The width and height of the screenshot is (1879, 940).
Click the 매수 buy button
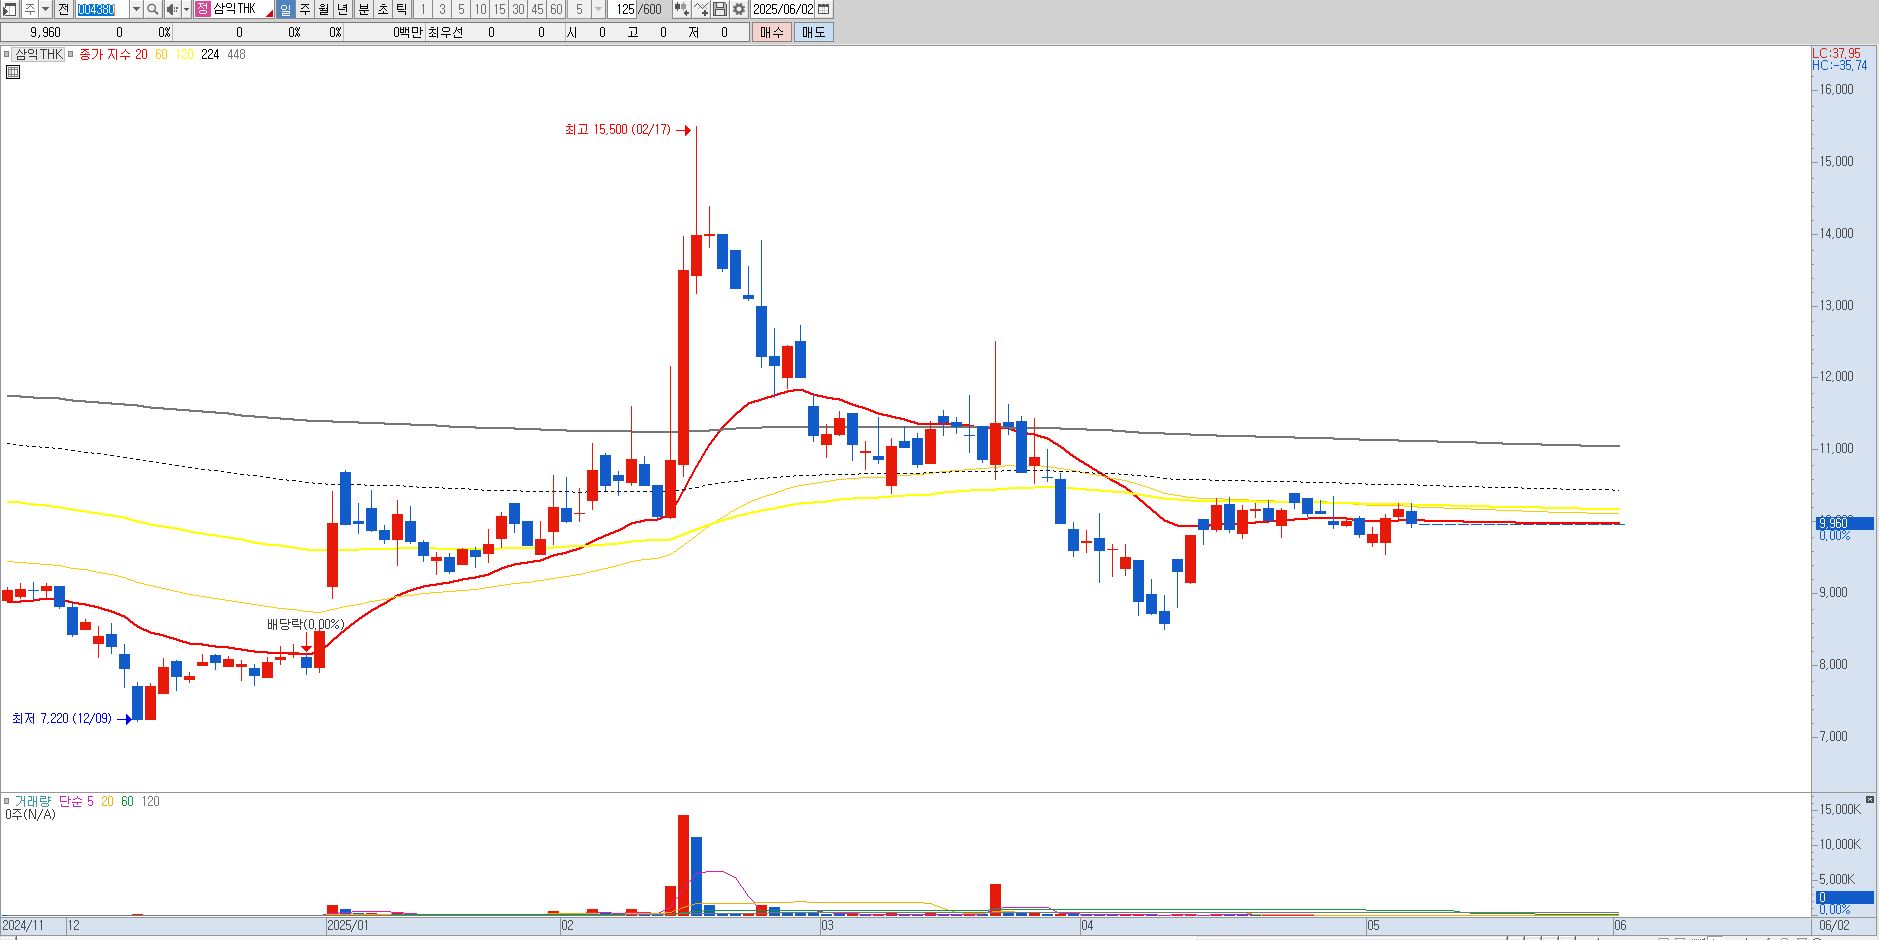772,32
